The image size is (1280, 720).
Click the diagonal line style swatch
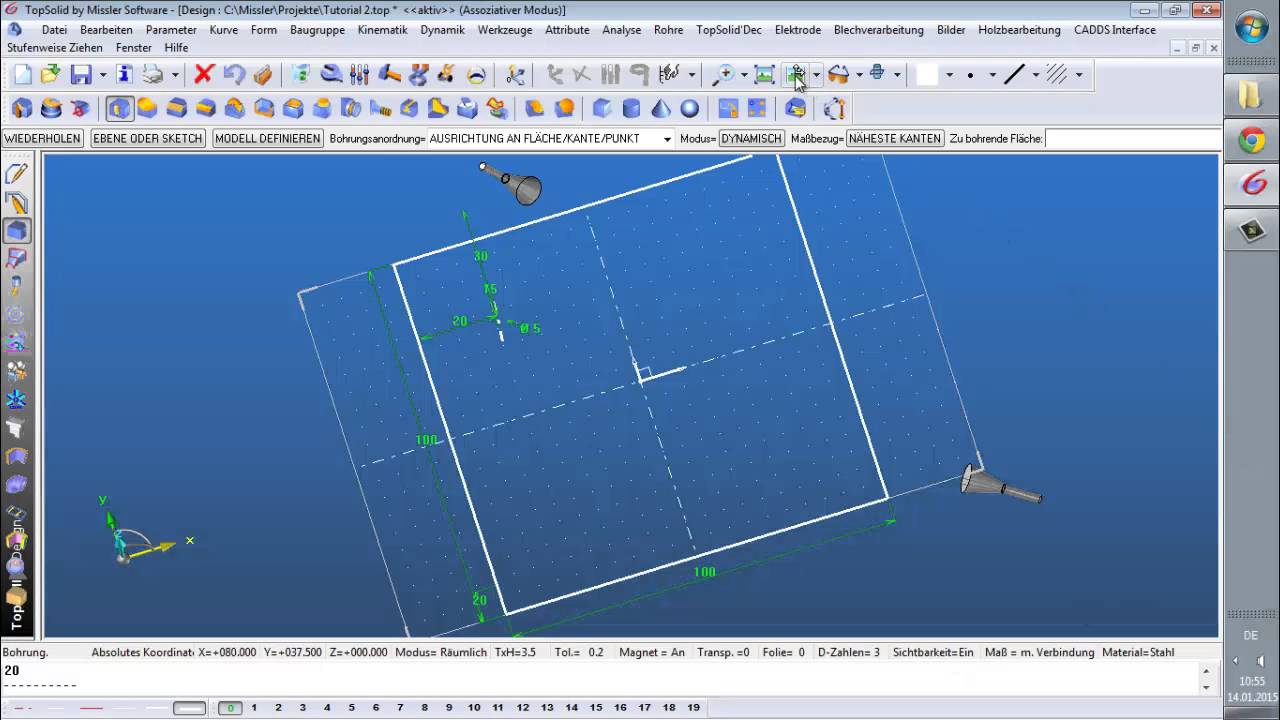tap(1014, 75)
